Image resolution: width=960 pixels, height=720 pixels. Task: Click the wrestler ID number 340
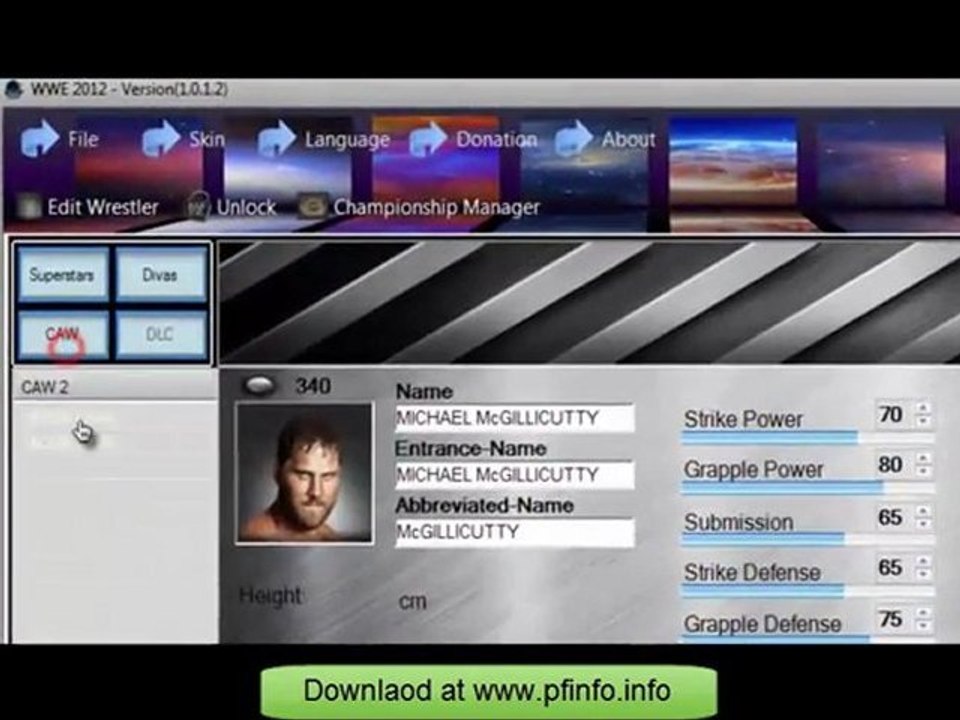(x=313, y=386)
